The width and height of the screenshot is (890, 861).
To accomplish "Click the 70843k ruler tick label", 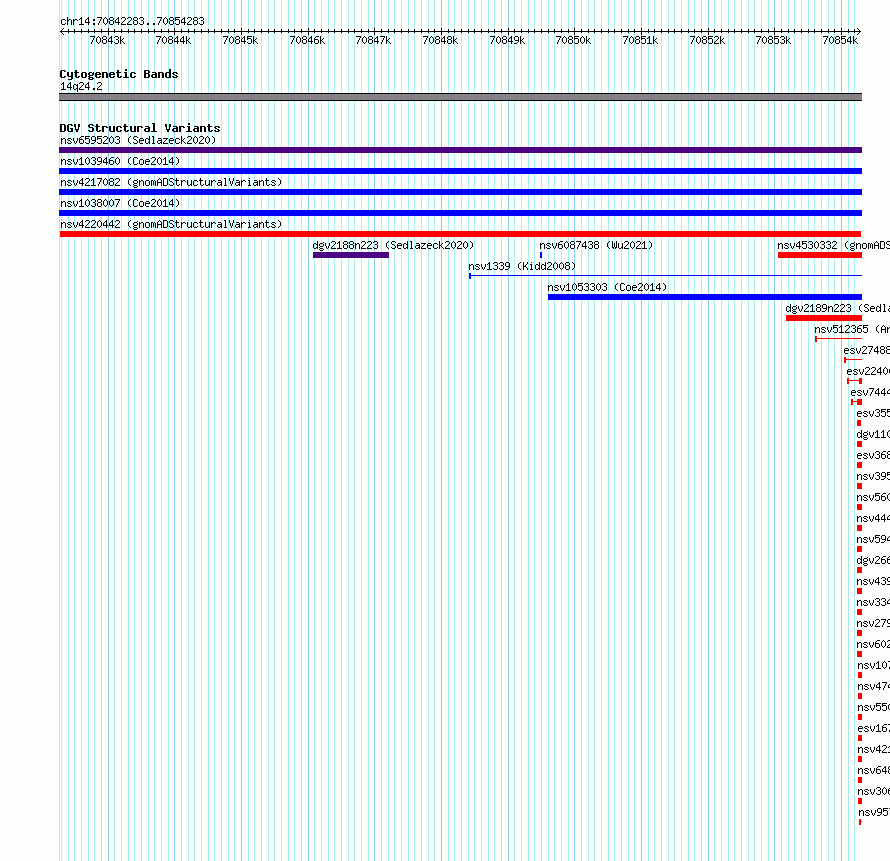I will tap(107, 40).
